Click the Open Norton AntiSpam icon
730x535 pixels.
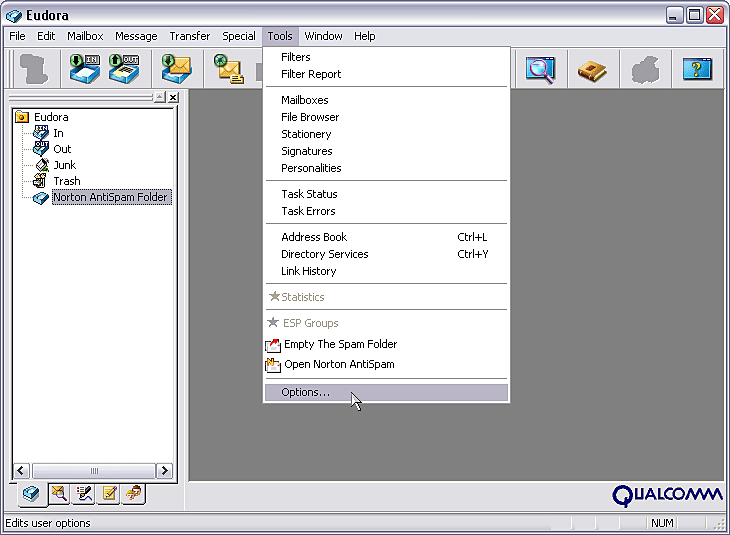click(x=273, y=366)
